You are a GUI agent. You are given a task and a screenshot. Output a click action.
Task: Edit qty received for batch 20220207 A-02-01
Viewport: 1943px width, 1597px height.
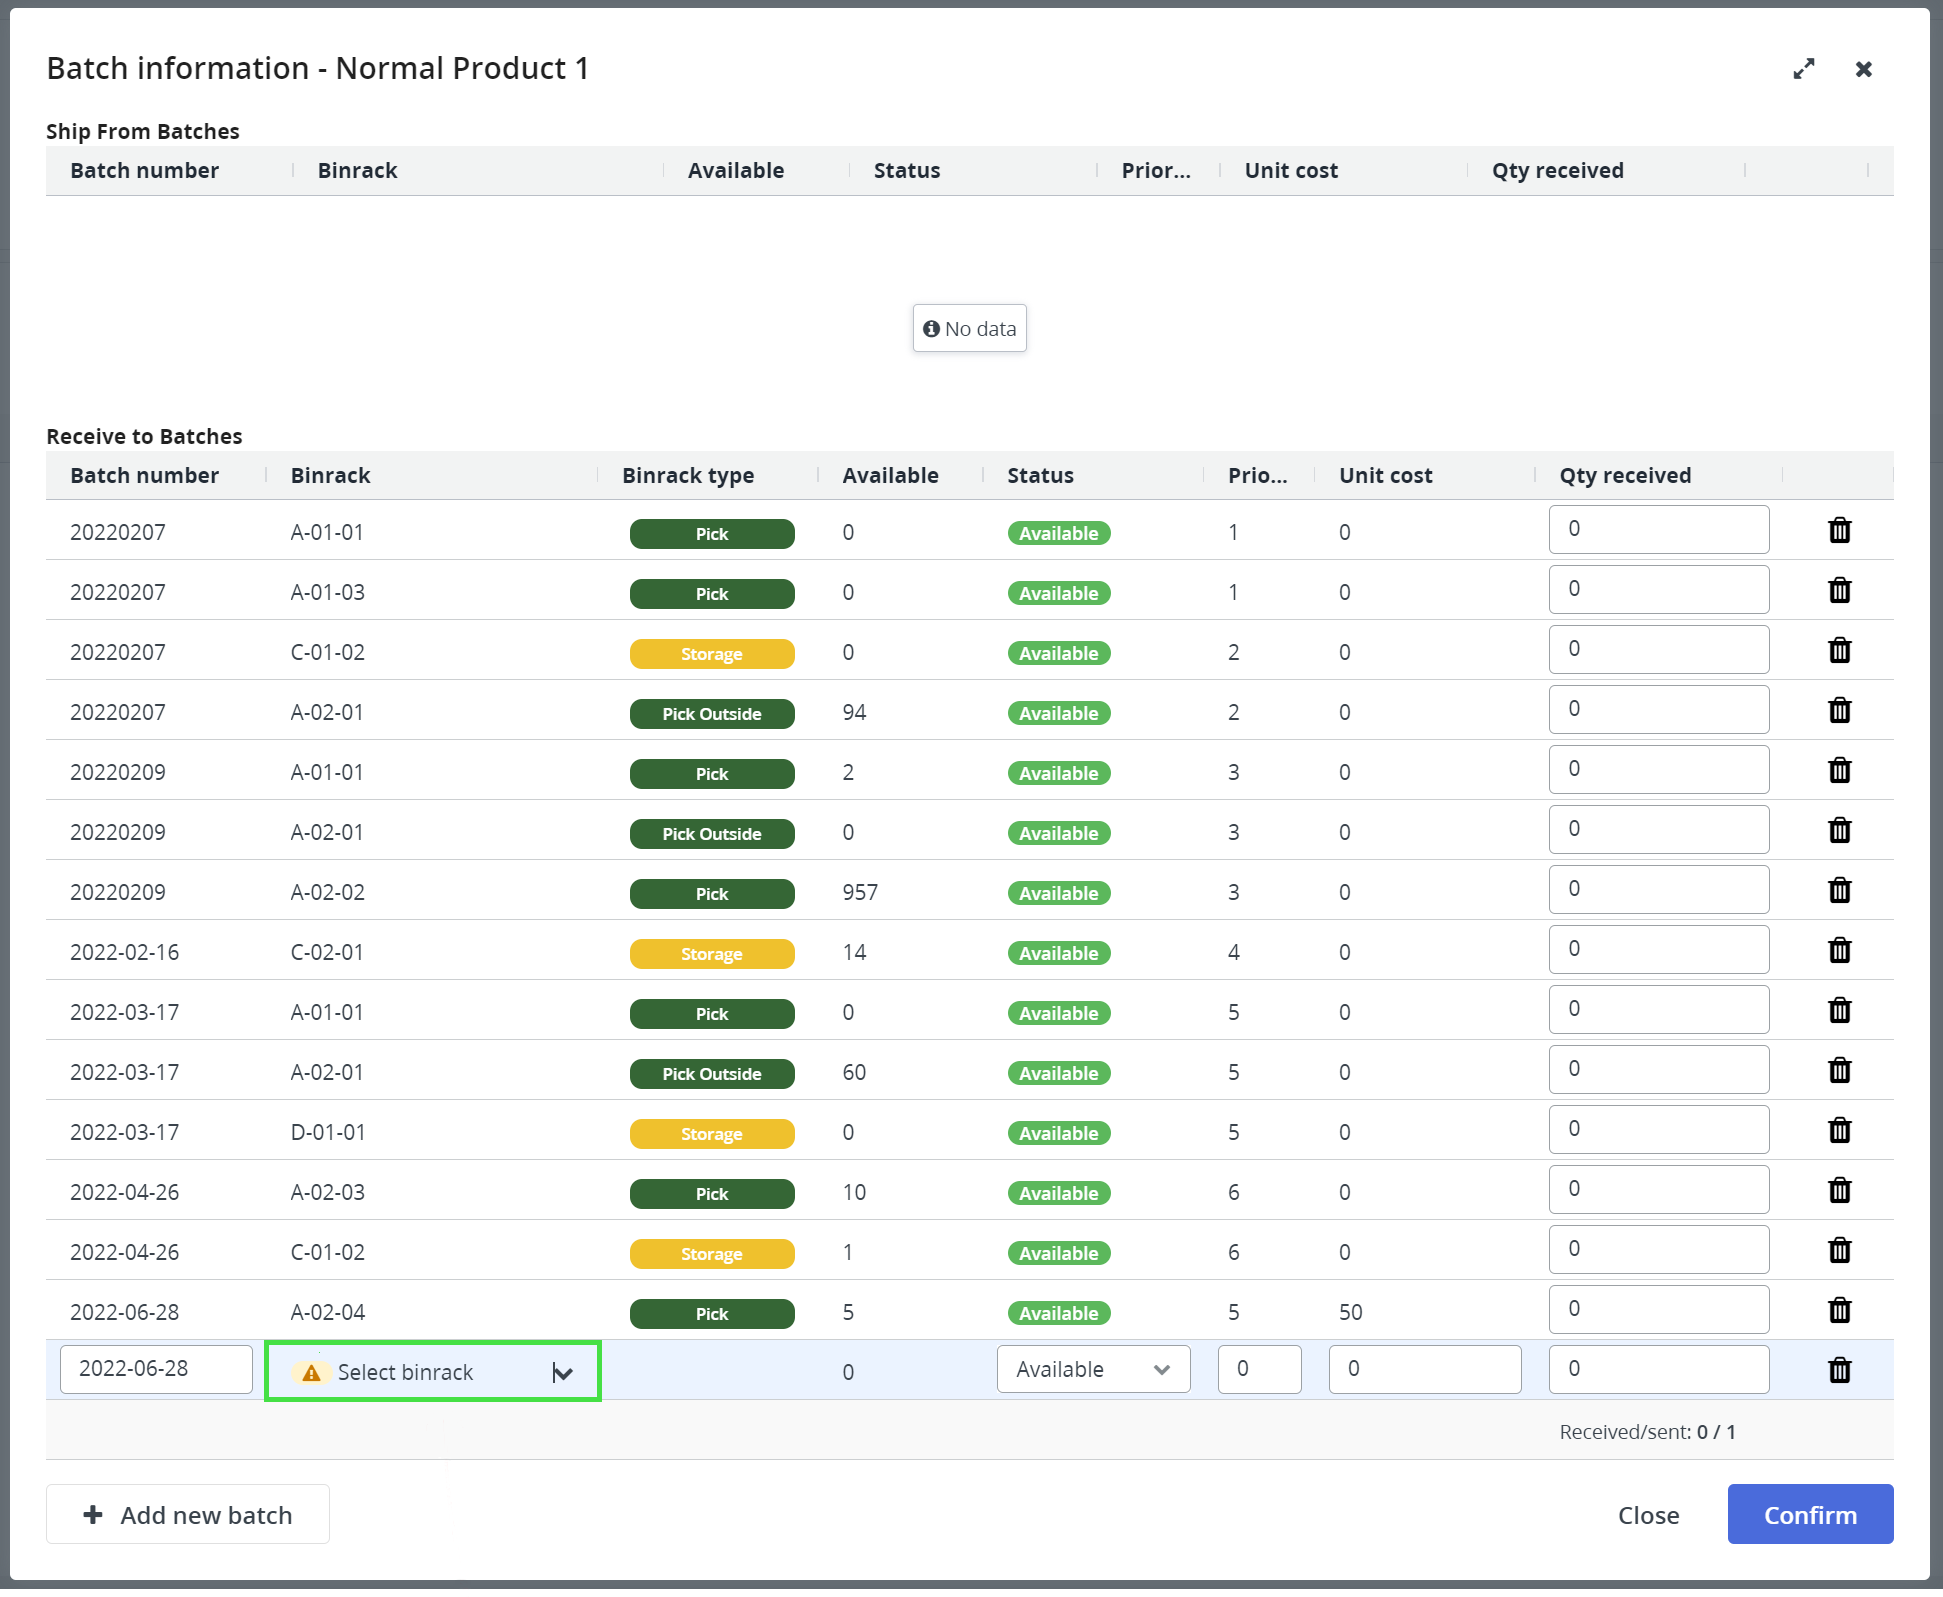[1658, 710]
